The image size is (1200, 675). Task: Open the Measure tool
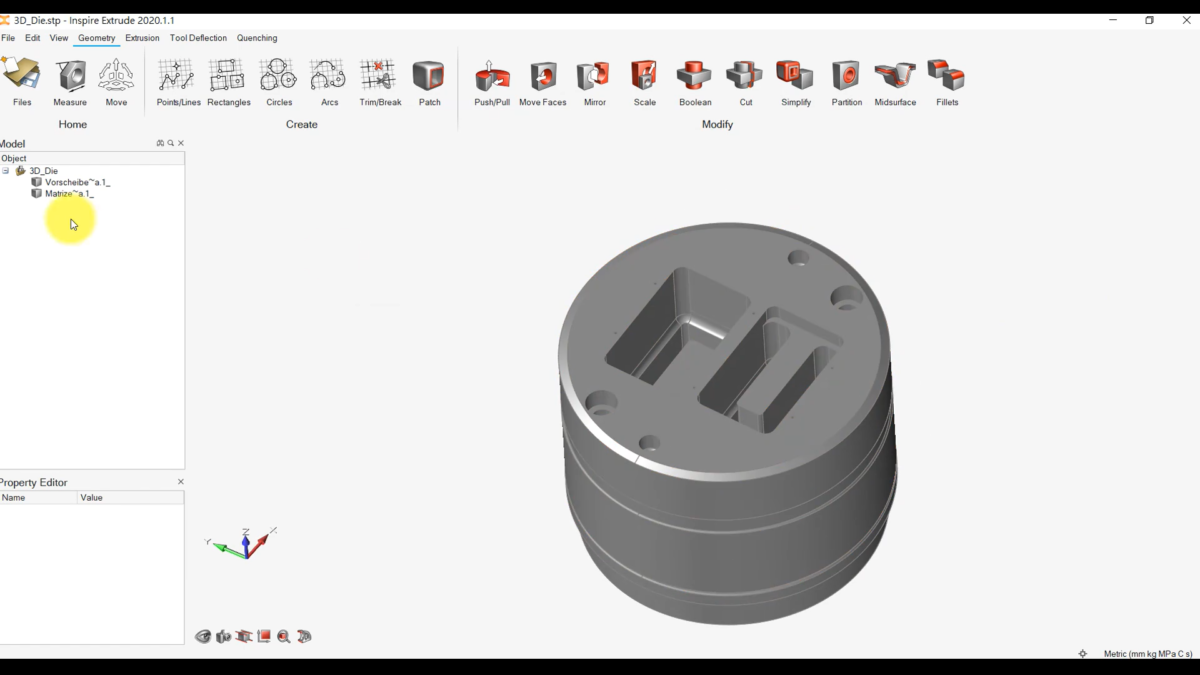click(x=70, y=78)
